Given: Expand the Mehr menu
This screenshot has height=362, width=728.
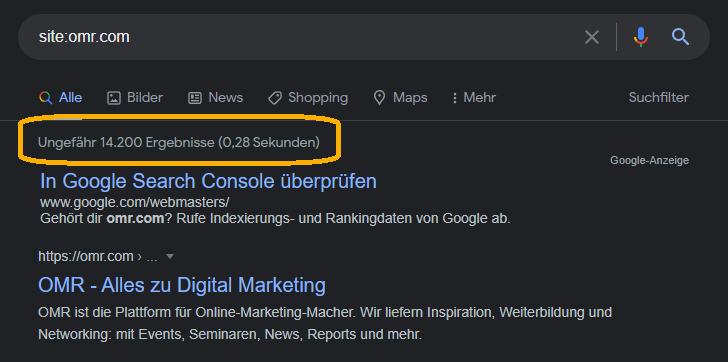Looking at the screenshot, I should tap(474, 97).
